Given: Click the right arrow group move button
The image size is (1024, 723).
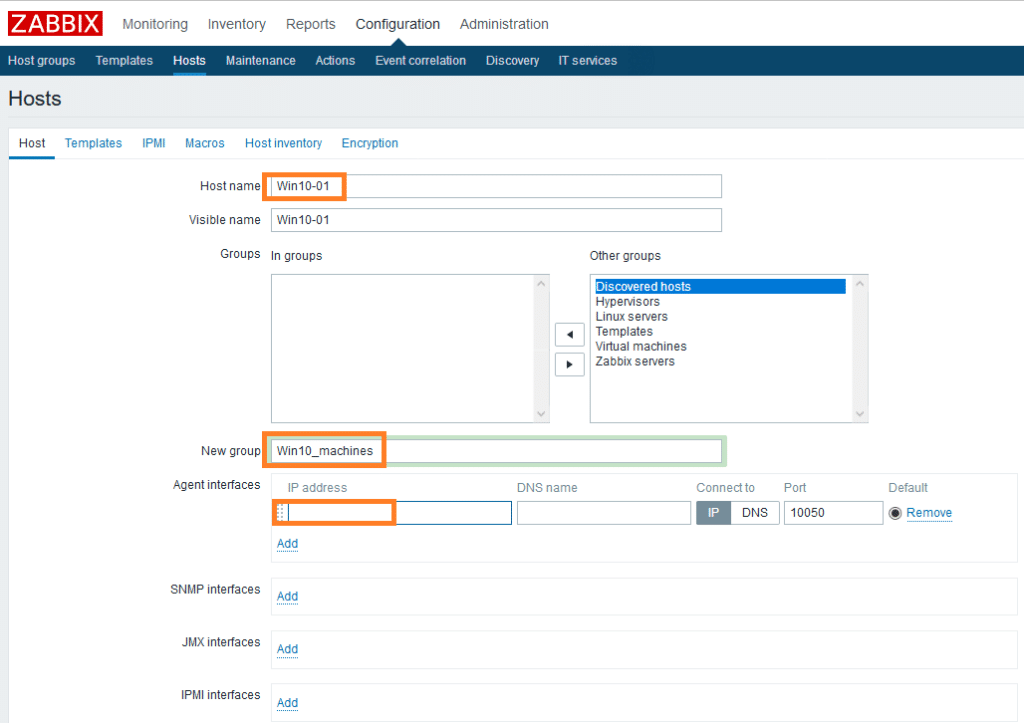Looking at the screenshot, I should point(569,364).
